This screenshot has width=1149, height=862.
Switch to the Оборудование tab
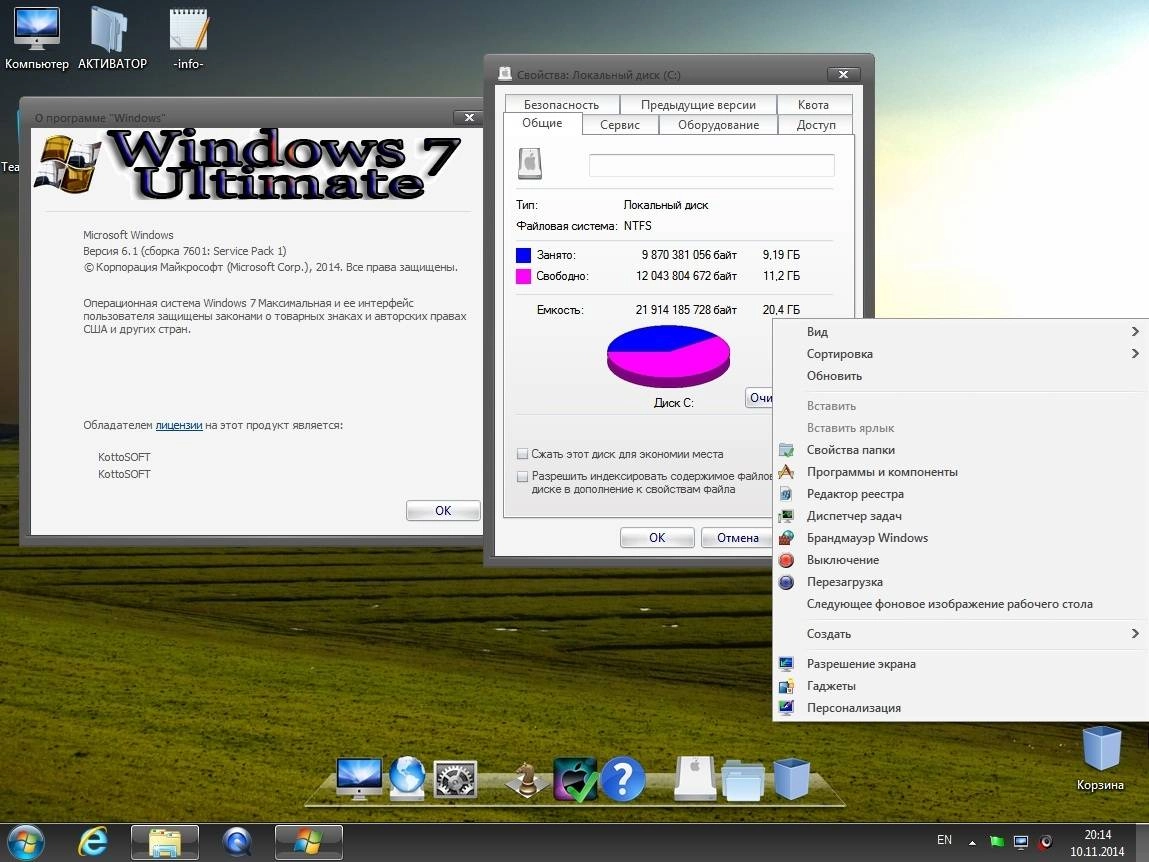(x=718, y=125)
